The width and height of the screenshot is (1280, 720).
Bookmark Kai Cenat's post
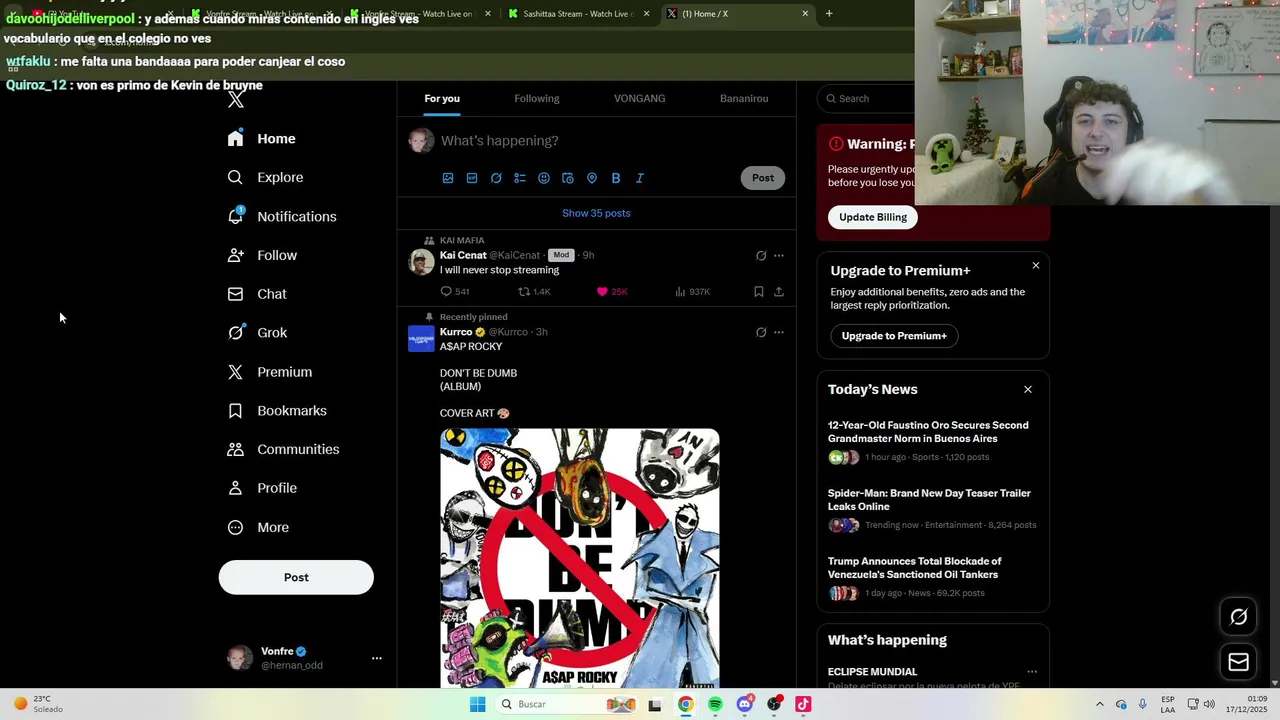(x=759, y=292)
